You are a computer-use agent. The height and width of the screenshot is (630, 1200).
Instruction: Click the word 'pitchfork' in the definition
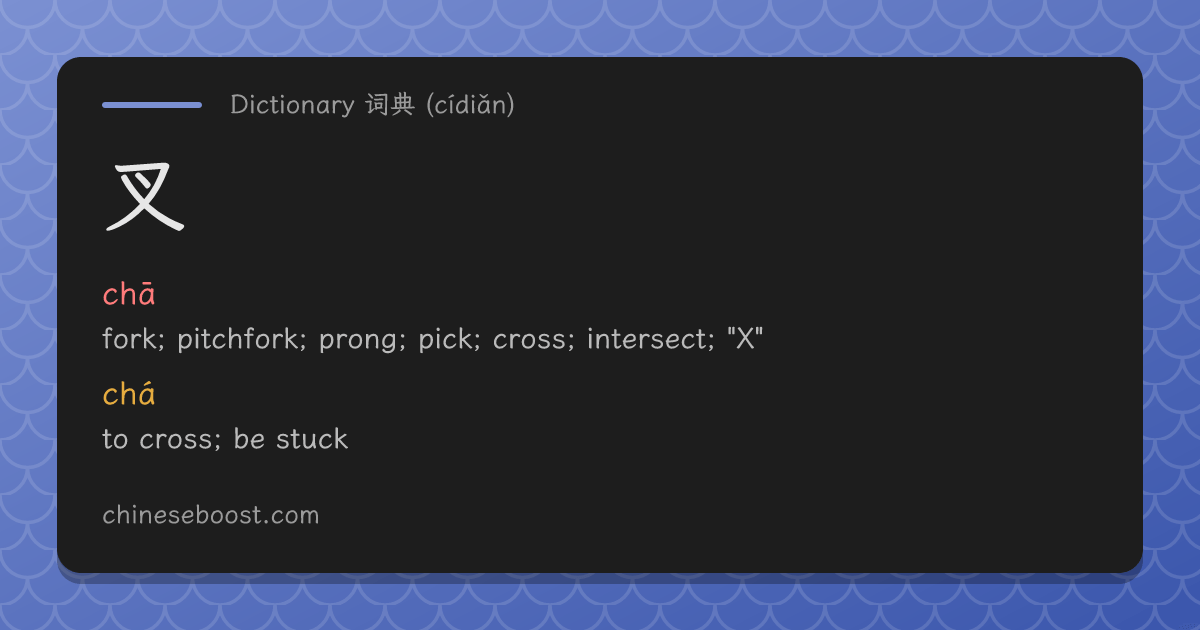point(239,340)
